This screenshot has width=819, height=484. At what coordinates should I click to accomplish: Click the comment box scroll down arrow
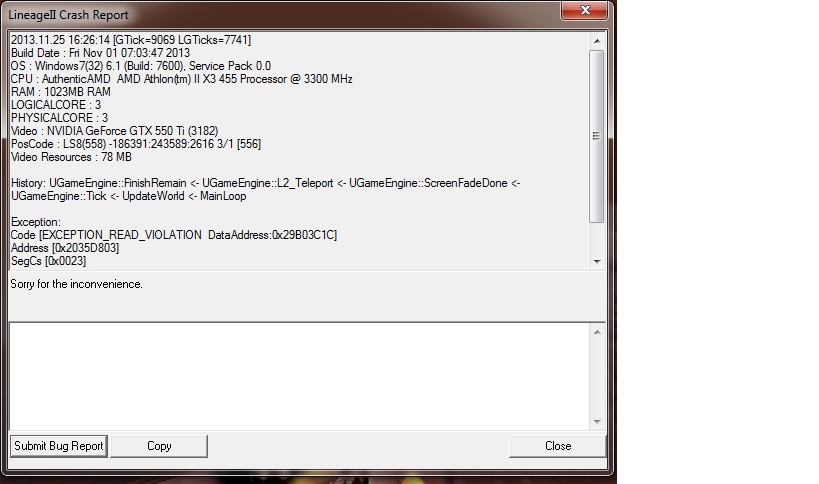pos(597,421)
